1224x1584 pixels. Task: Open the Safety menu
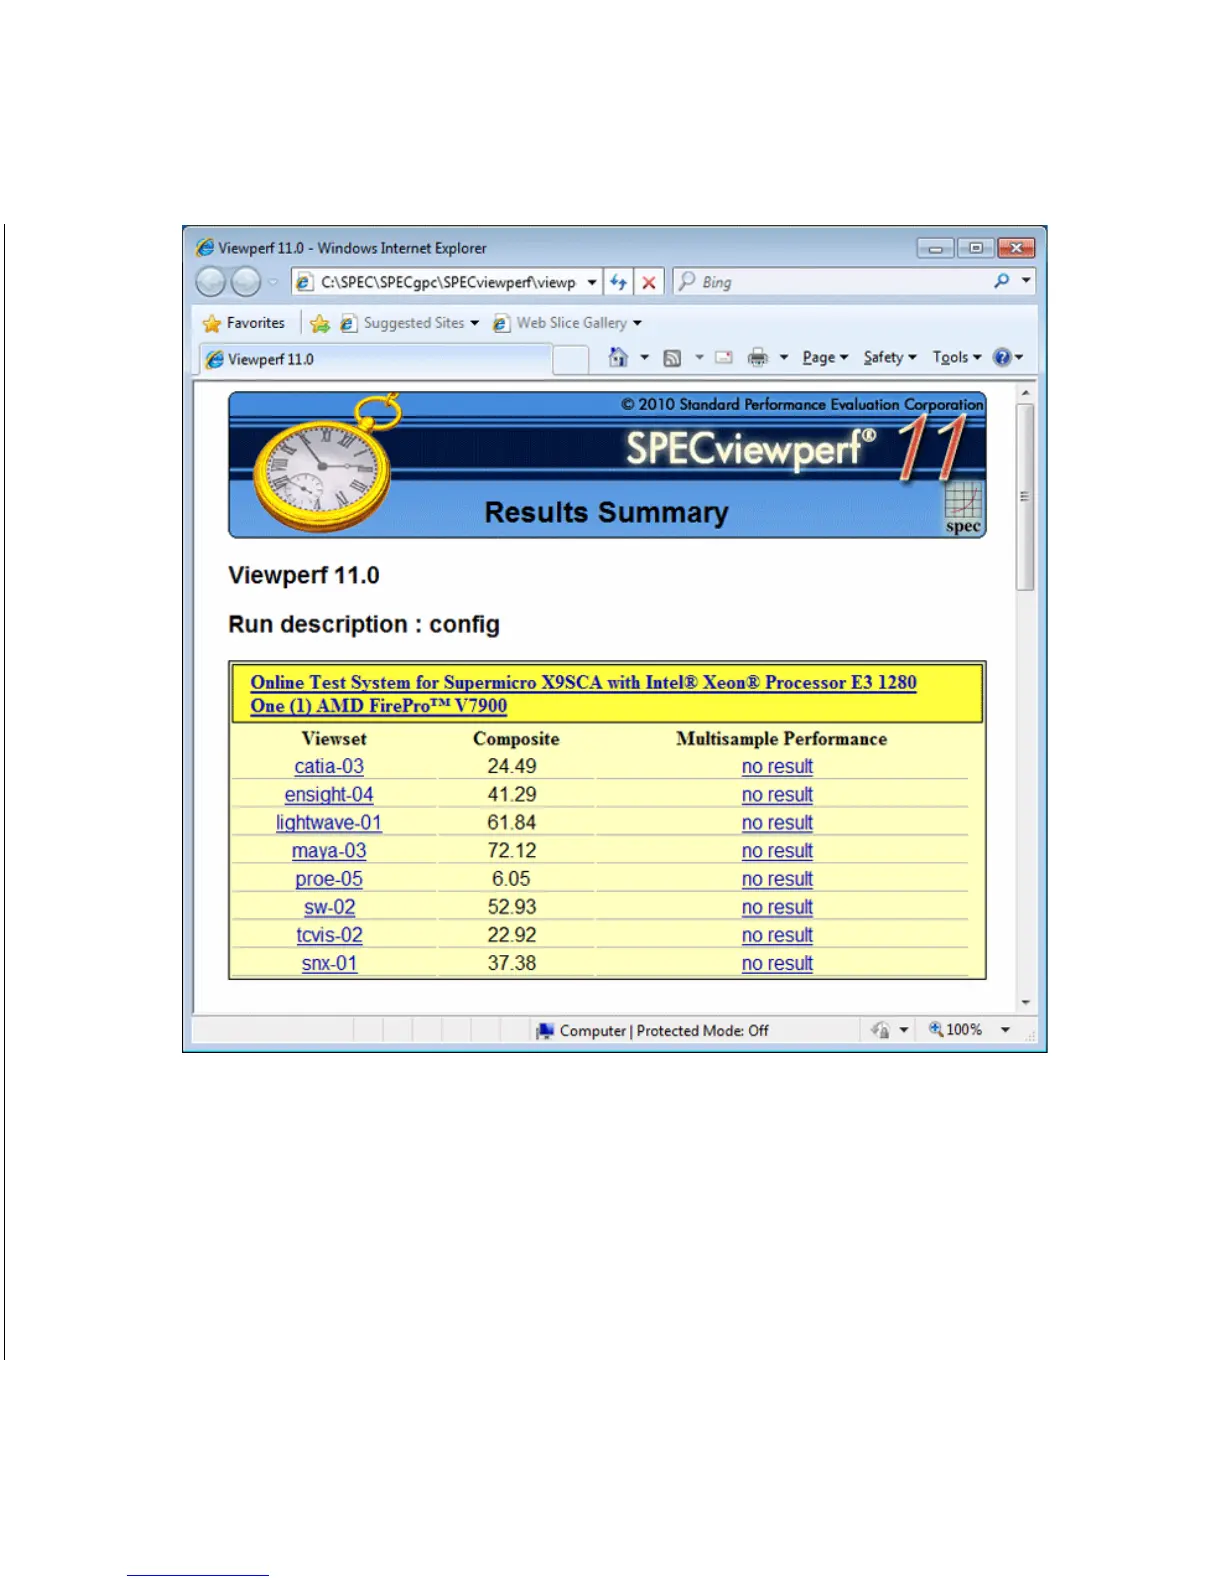(x=890, y=357)
